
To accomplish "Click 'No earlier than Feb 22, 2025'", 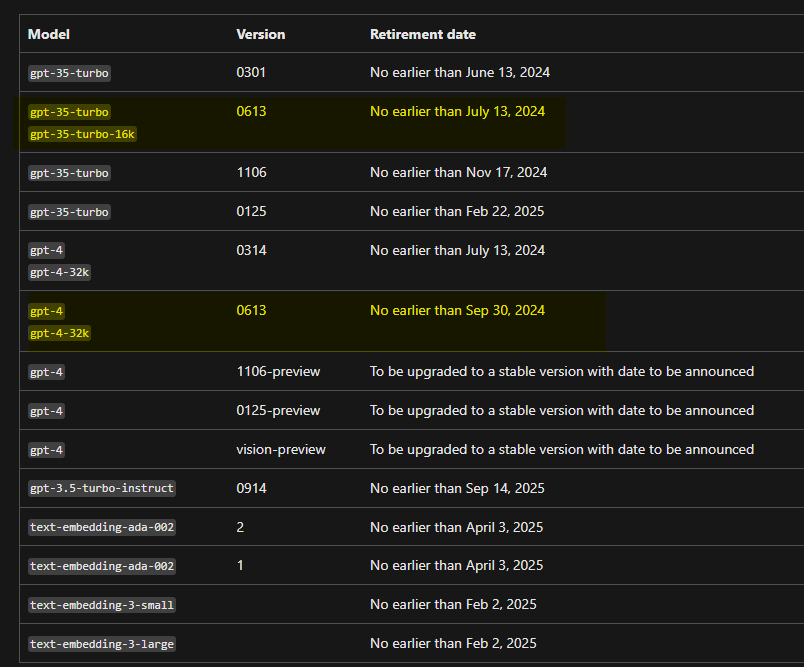I will 457,211.
